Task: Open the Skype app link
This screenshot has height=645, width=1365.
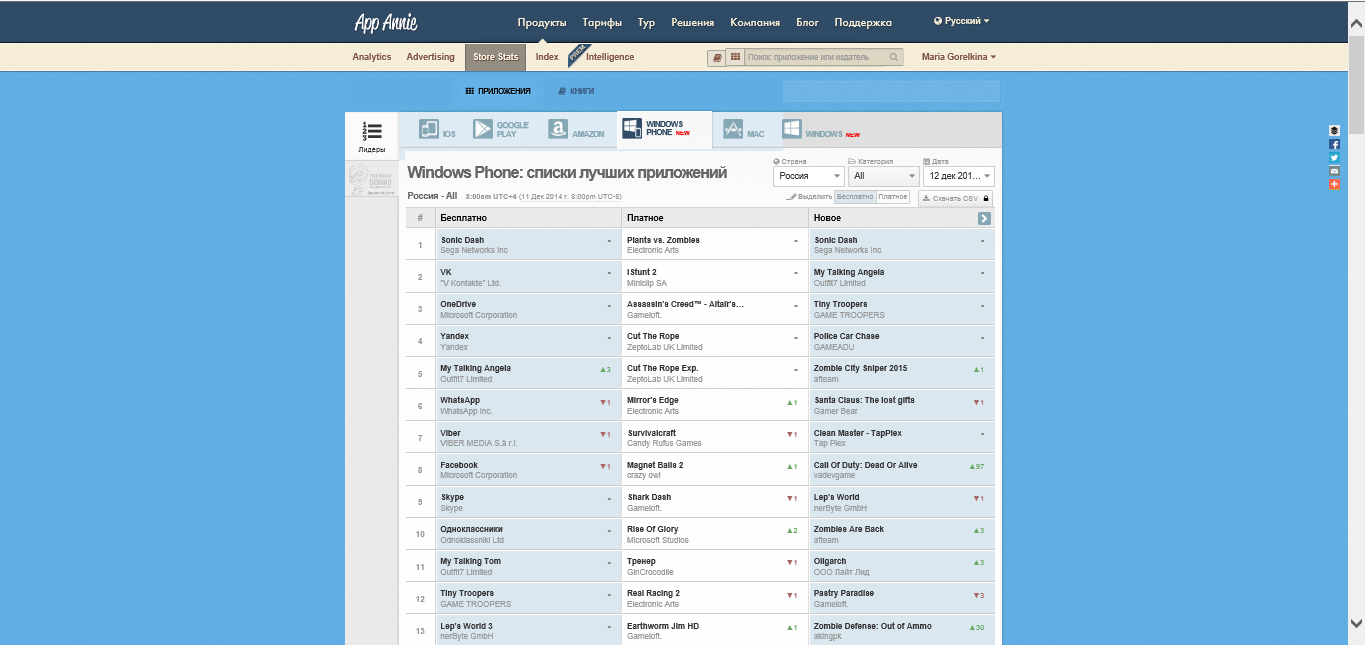Action: [452, 497]
